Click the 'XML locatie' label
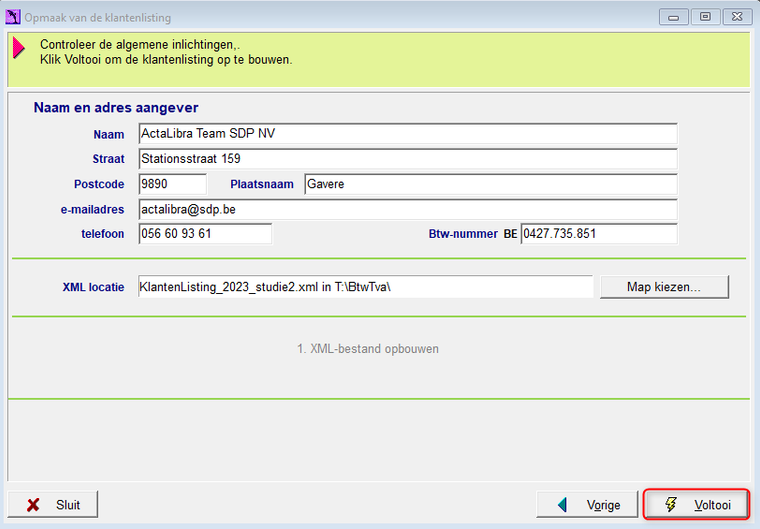The height and width of the screenshot is (529, 760). 93,287
